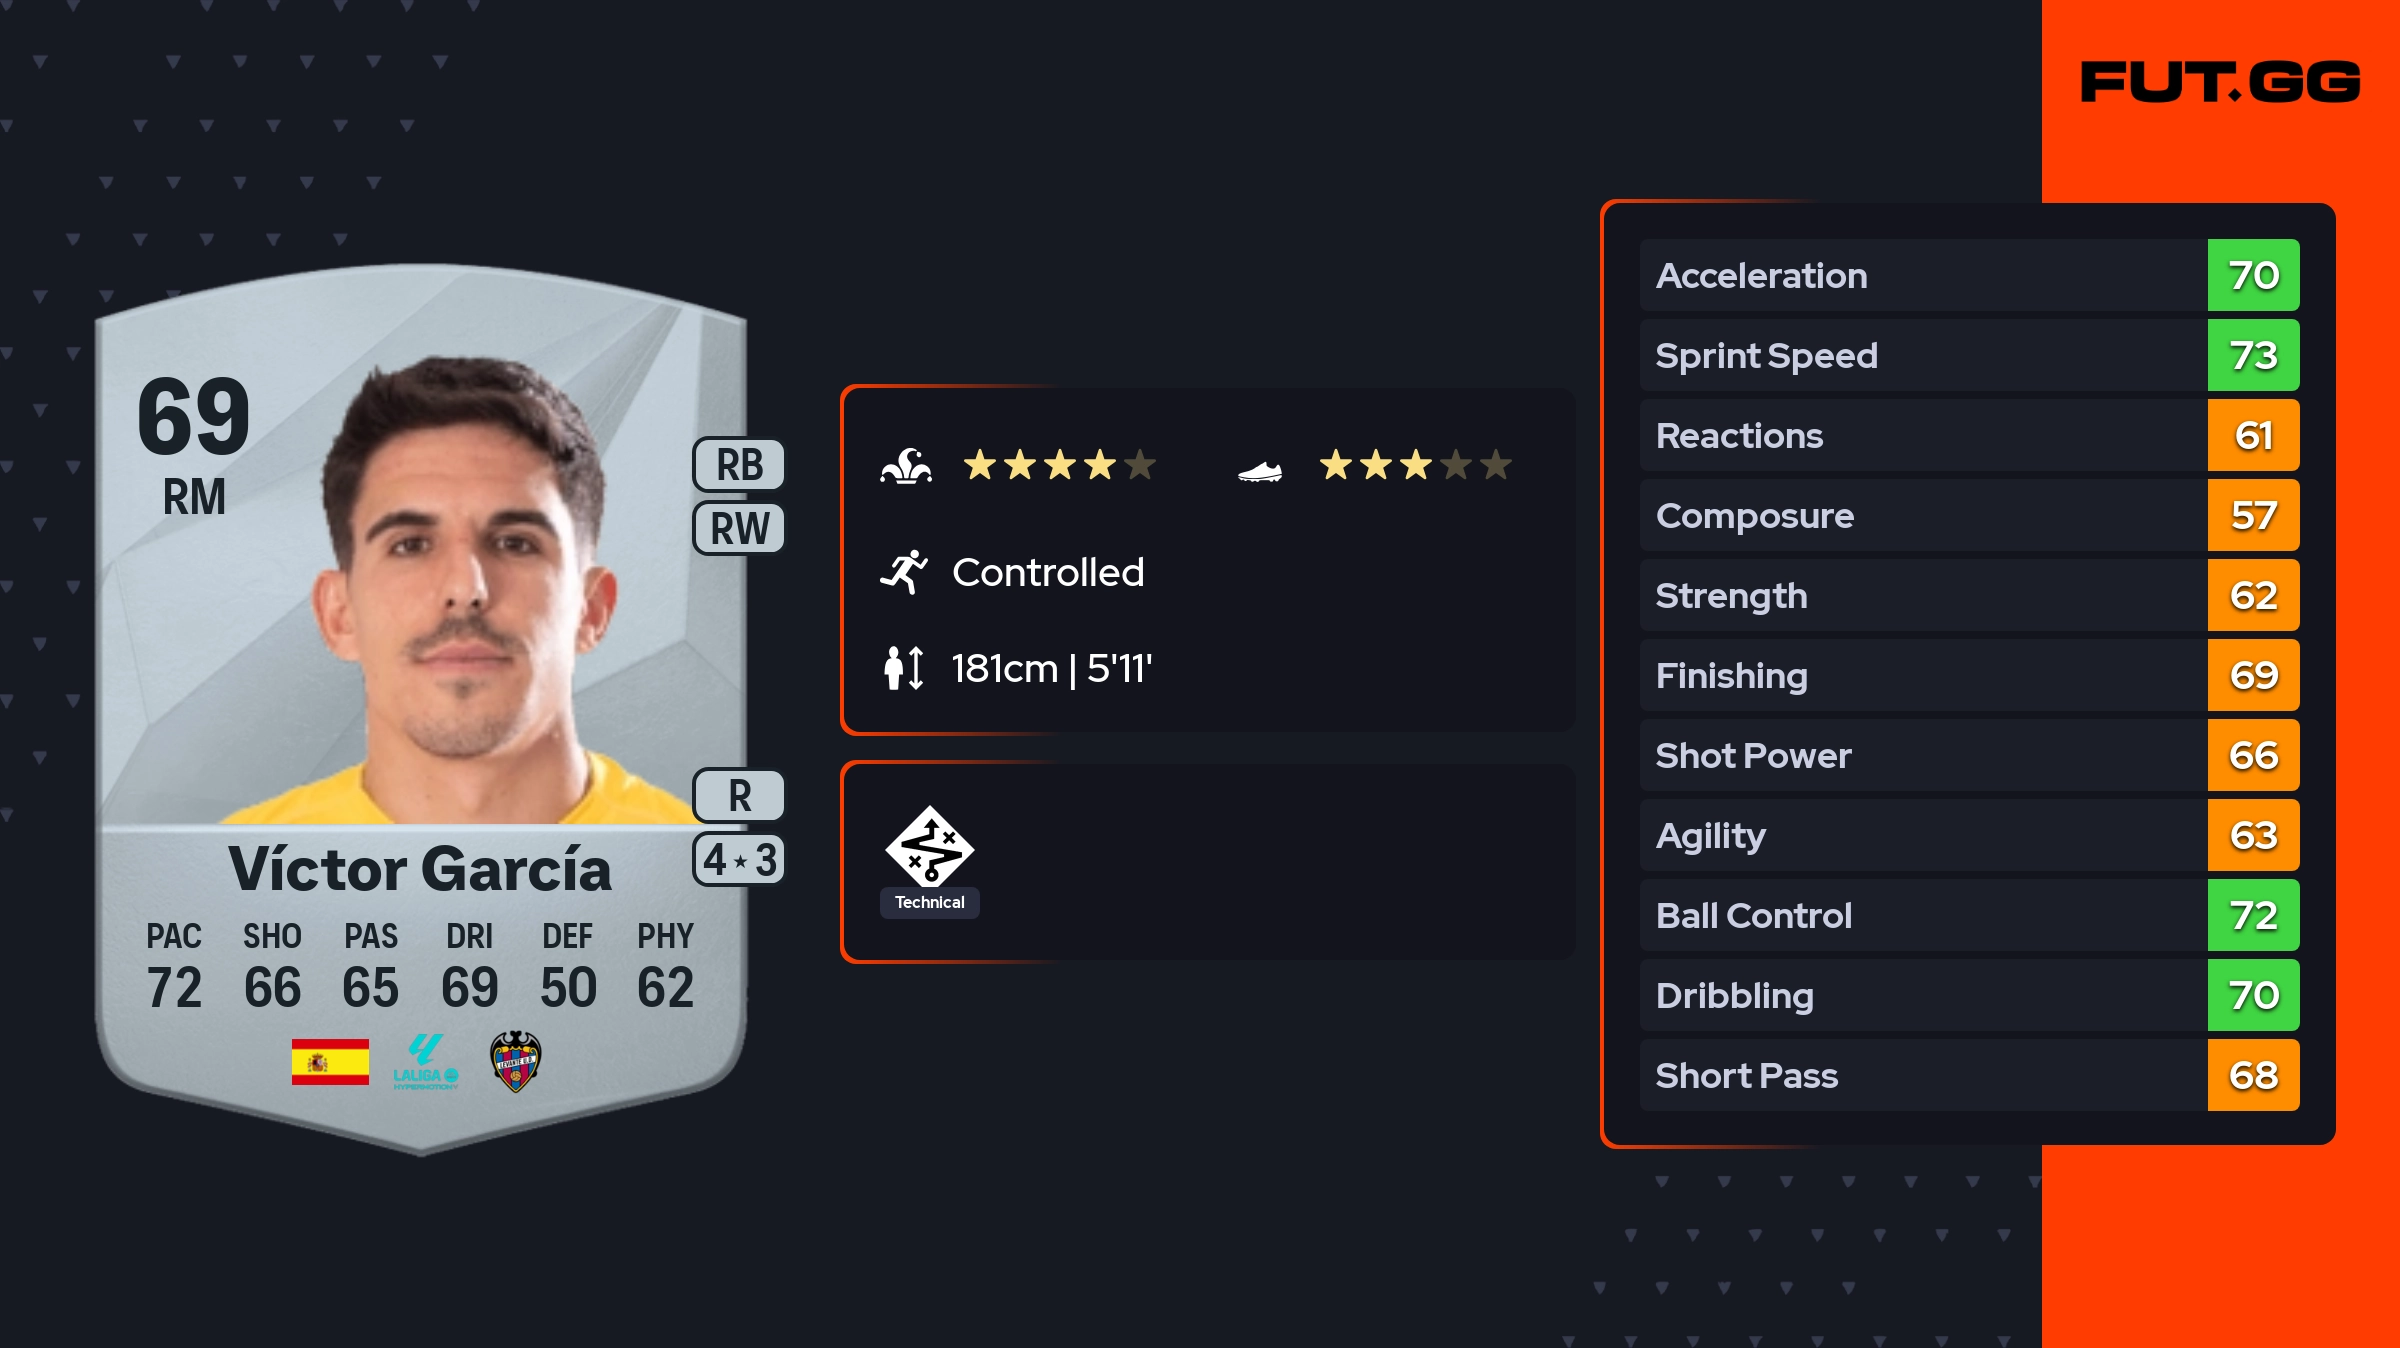Click the skill moves jester hat icon

tap(906, 466)
